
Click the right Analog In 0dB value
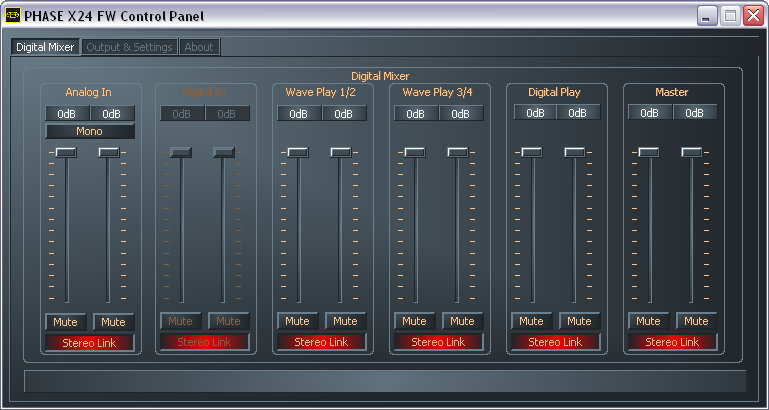112,113
